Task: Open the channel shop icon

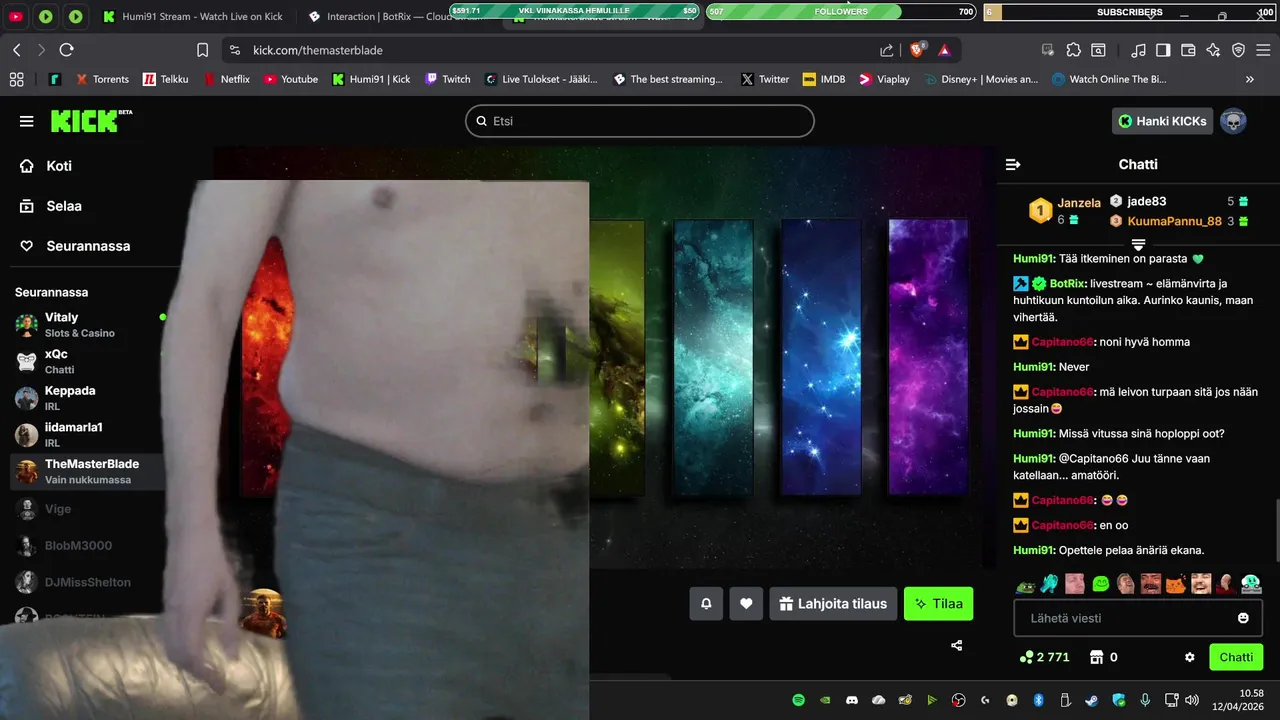Action: point(1096,657)
